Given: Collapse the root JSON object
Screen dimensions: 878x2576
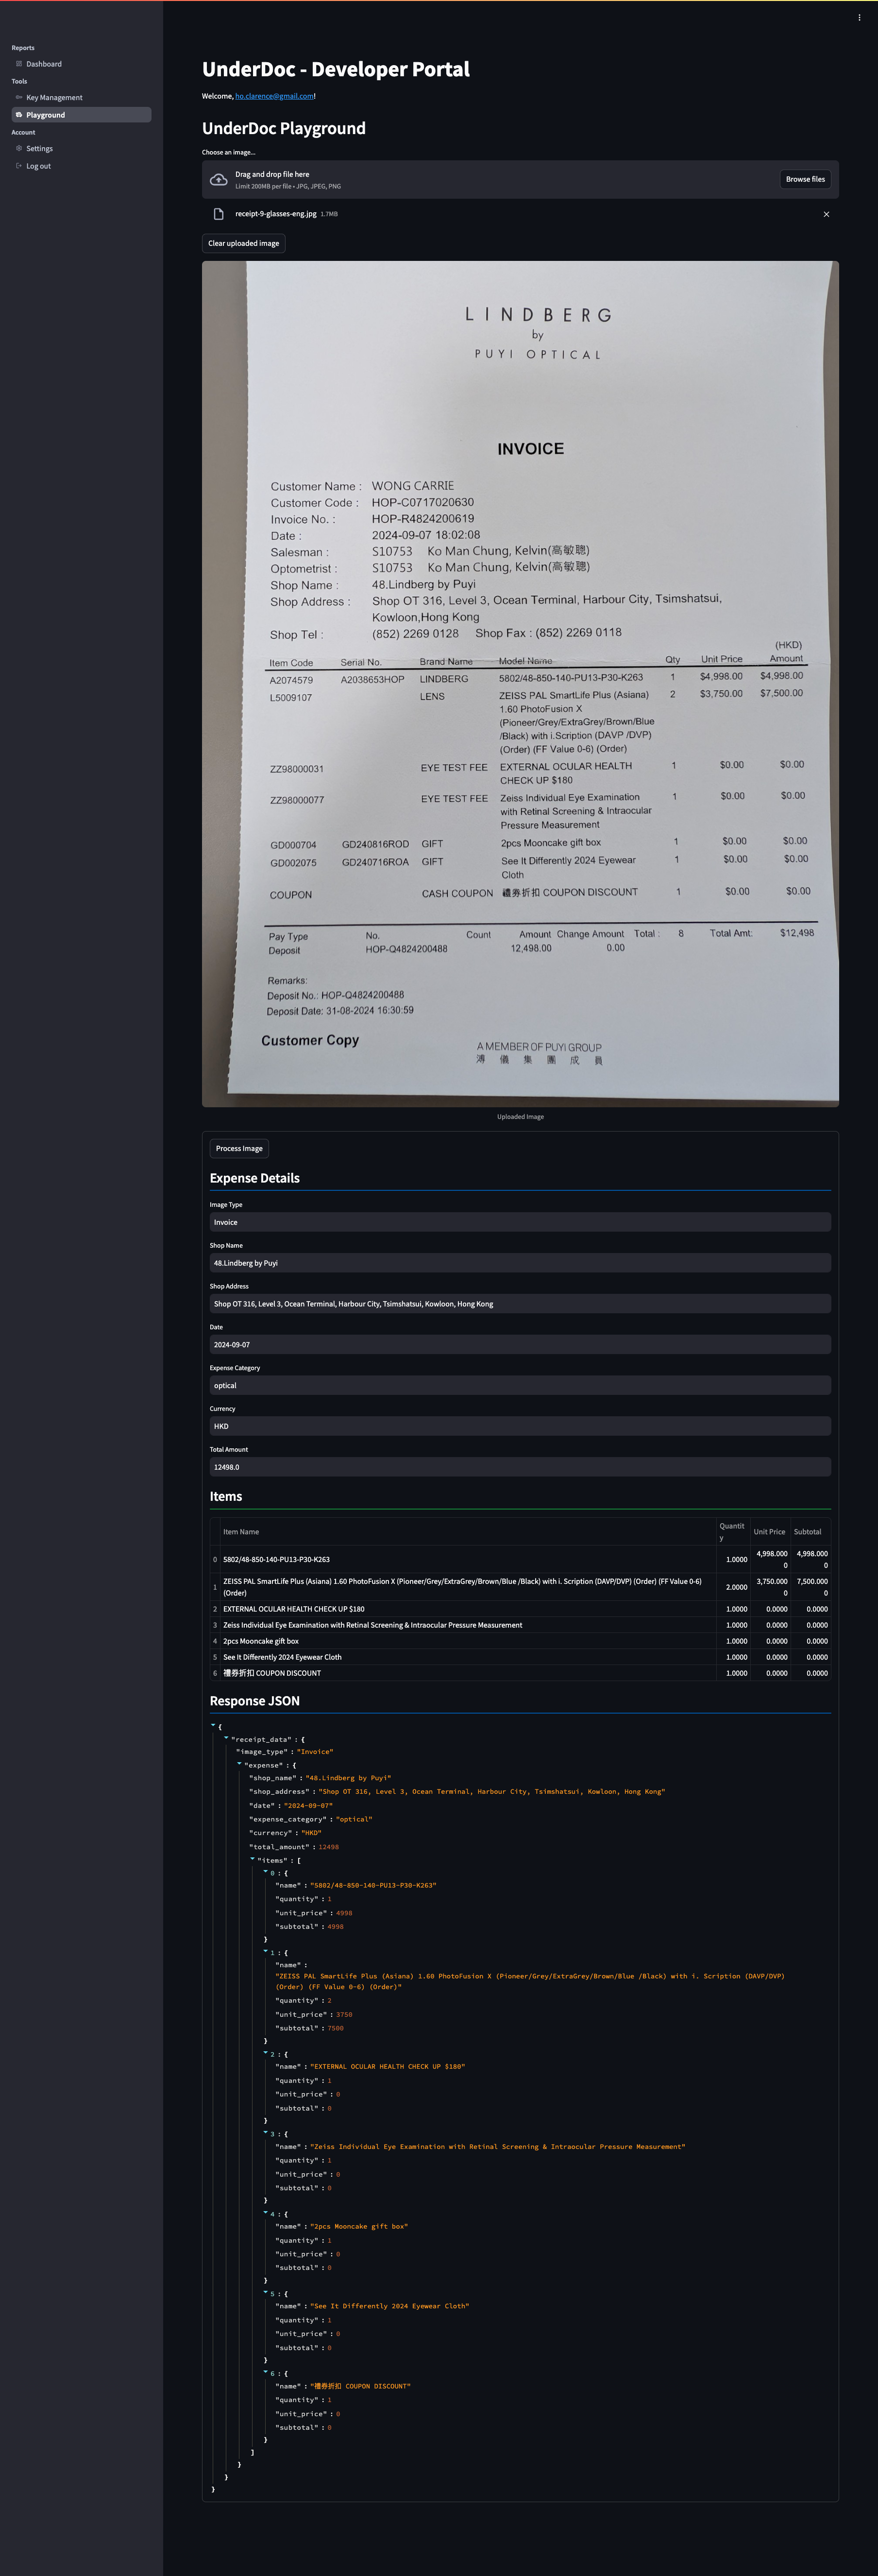Looking at the screenshot, I should point(213,1725).
